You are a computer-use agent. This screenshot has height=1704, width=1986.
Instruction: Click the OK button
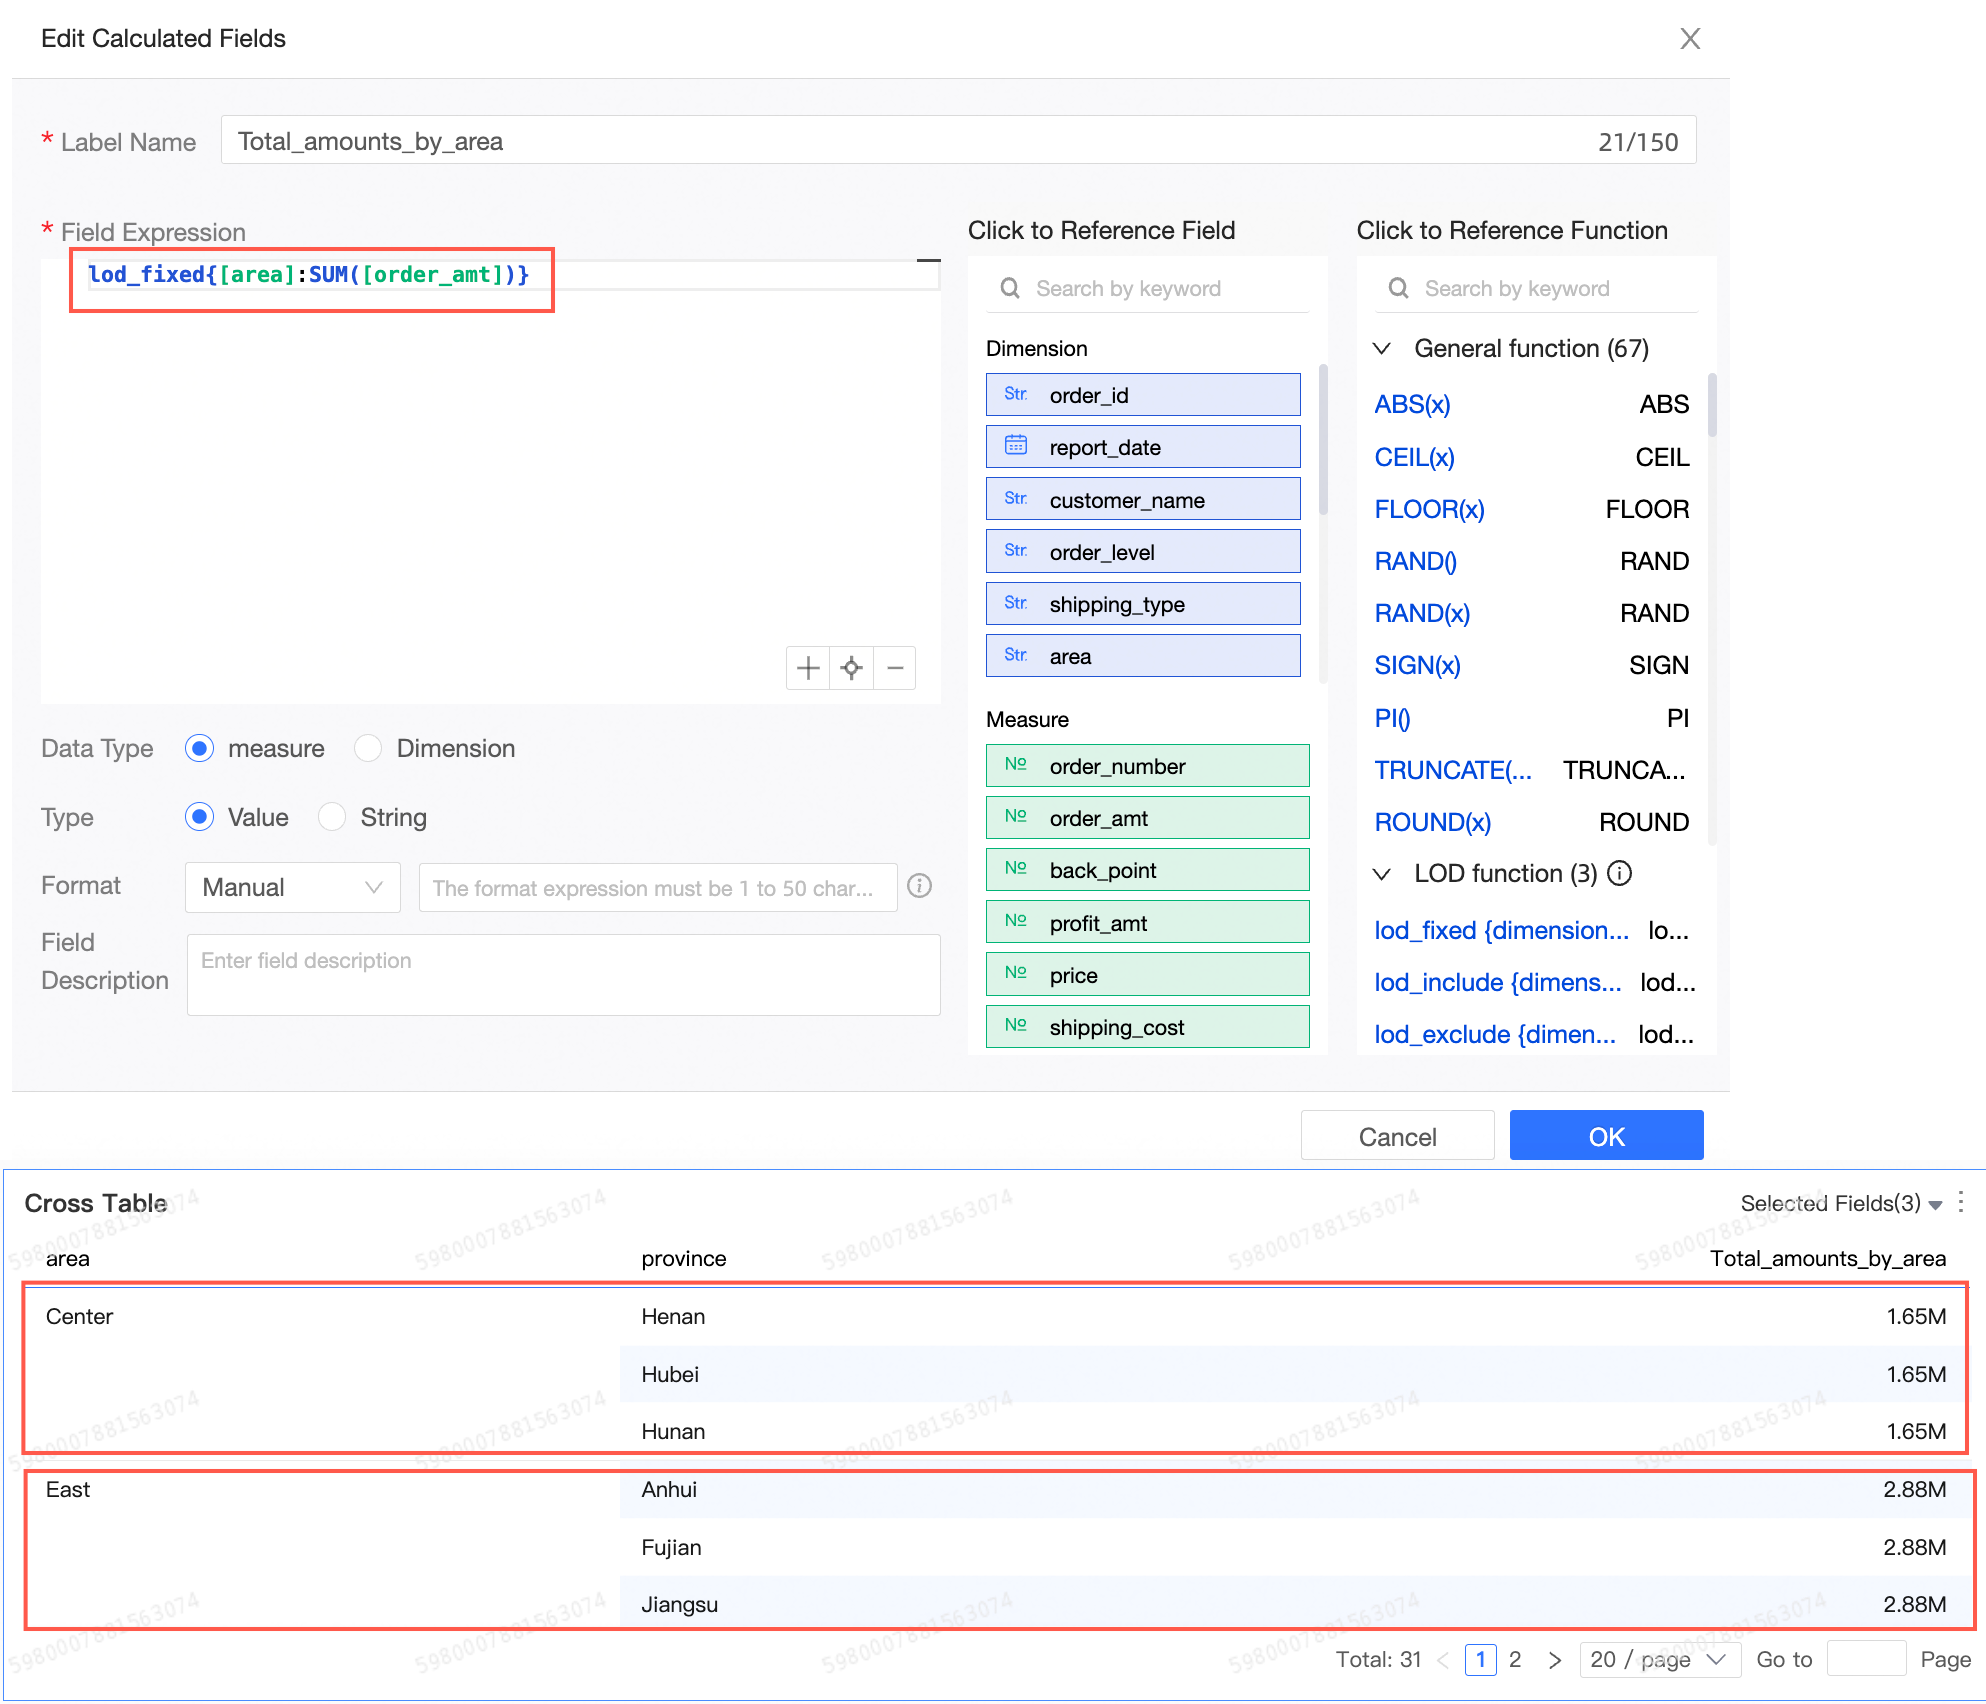pyautogui.click(x=1606, y=1136)
